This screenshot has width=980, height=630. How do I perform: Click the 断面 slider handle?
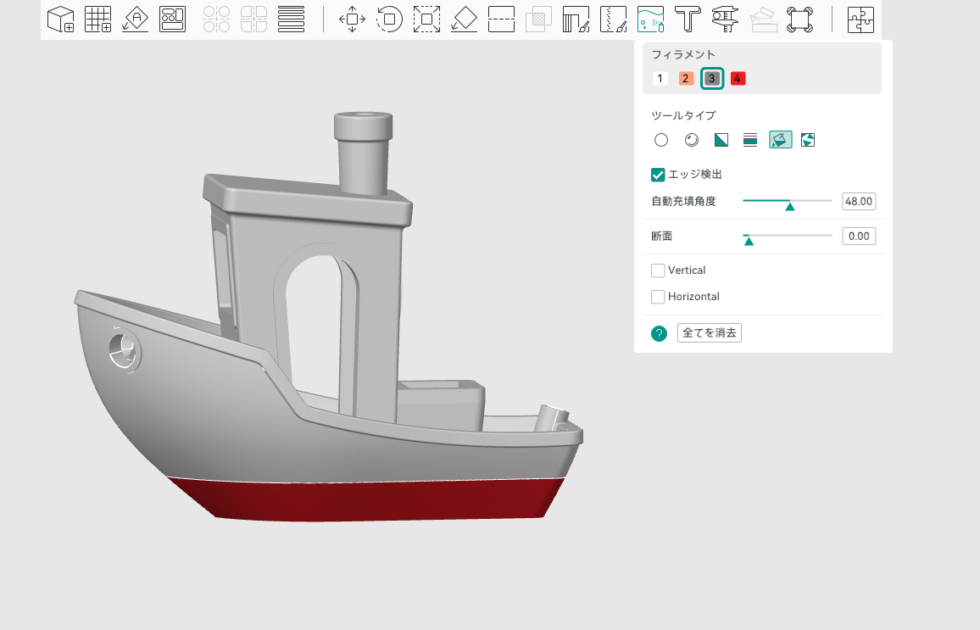click(749, 240)
